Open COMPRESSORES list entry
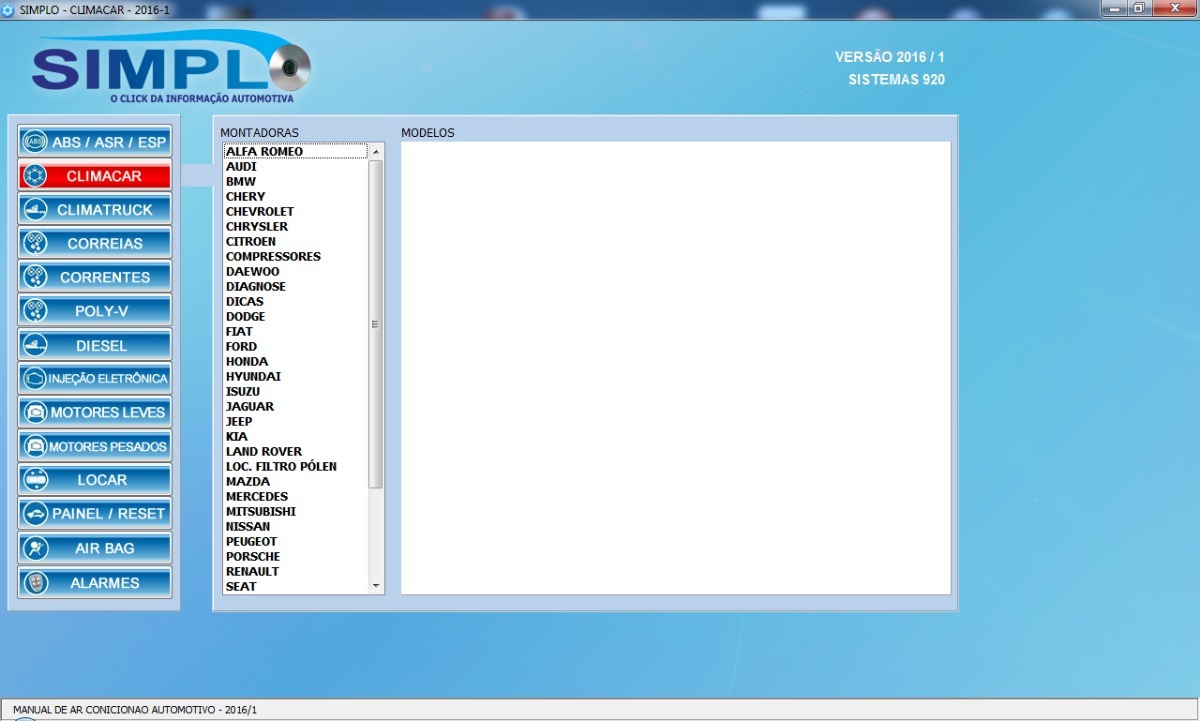Image resolution: width=1200 pixels, height=721 pixels. click(x=295, y=256)
